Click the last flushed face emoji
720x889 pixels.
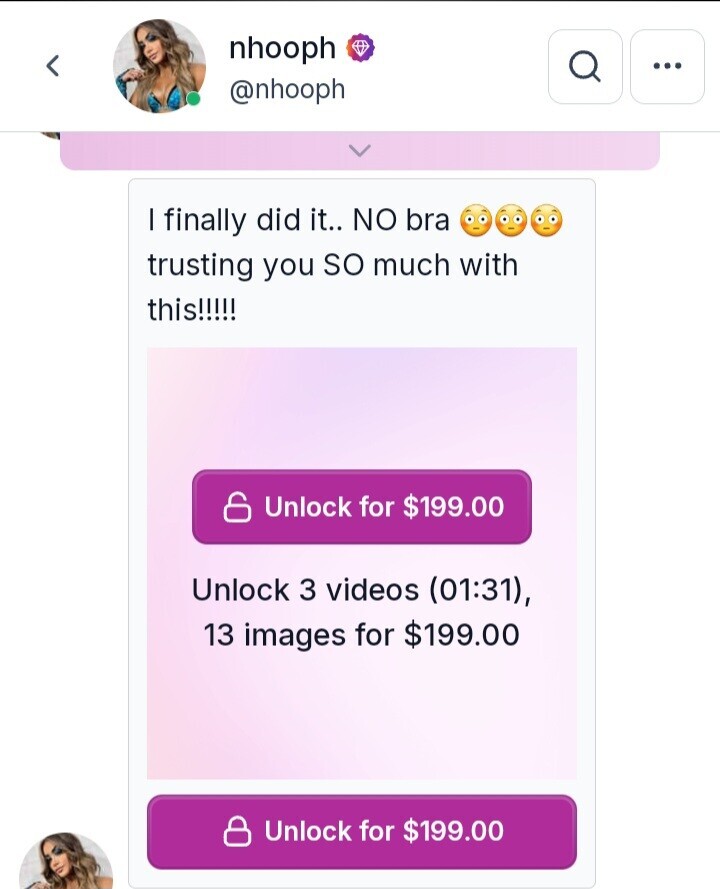tap(547, 221)
